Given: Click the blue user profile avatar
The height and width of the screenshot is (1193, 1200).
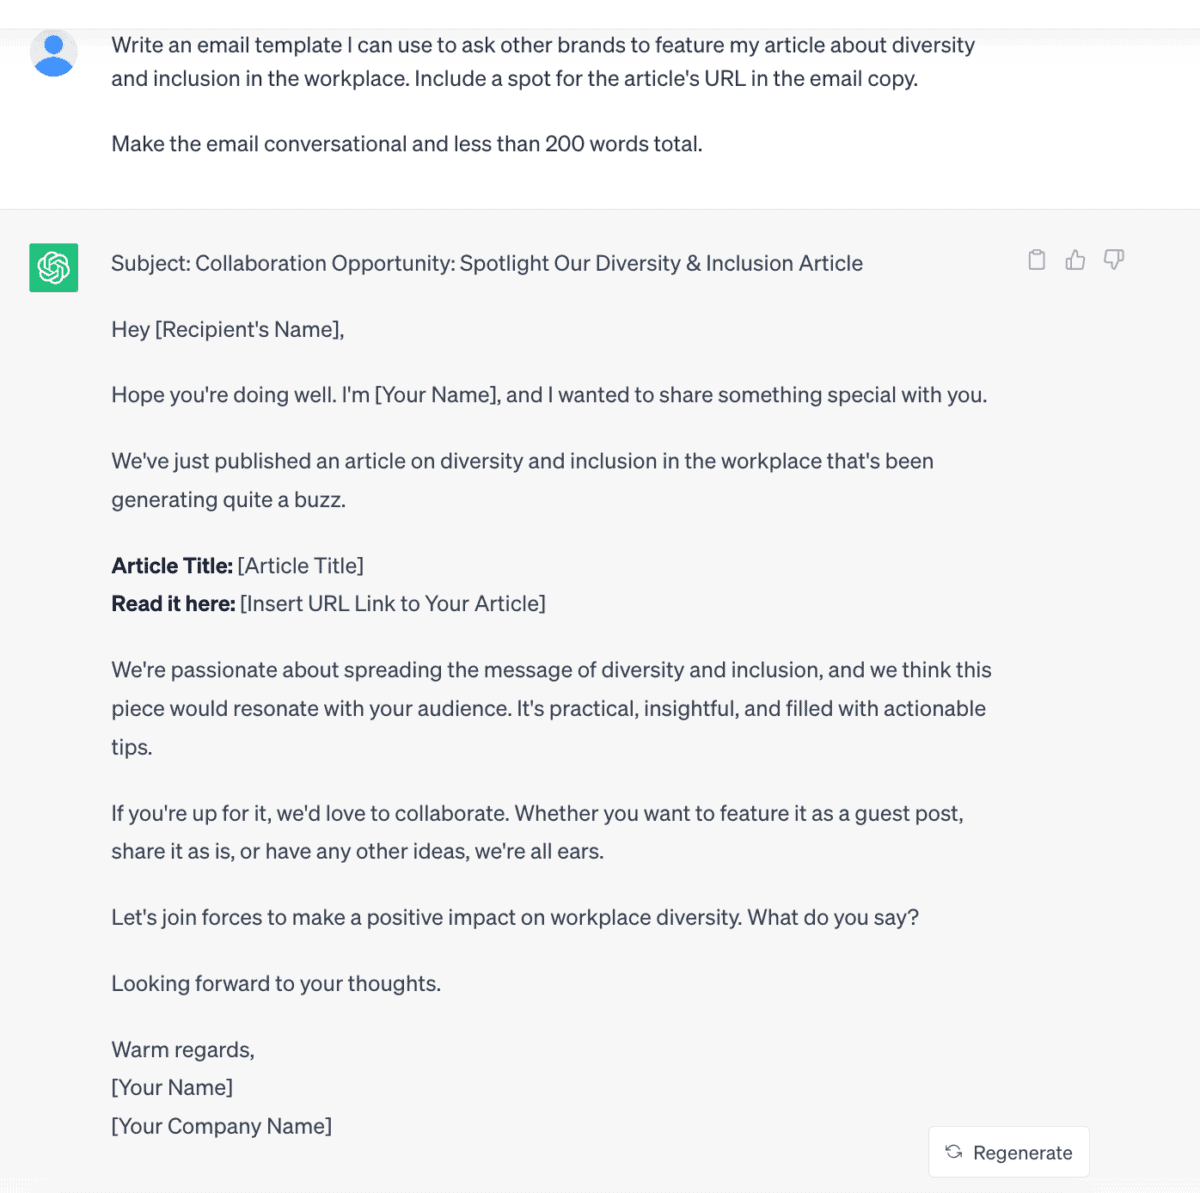Looking at the screenshot, I should (55, 54).
